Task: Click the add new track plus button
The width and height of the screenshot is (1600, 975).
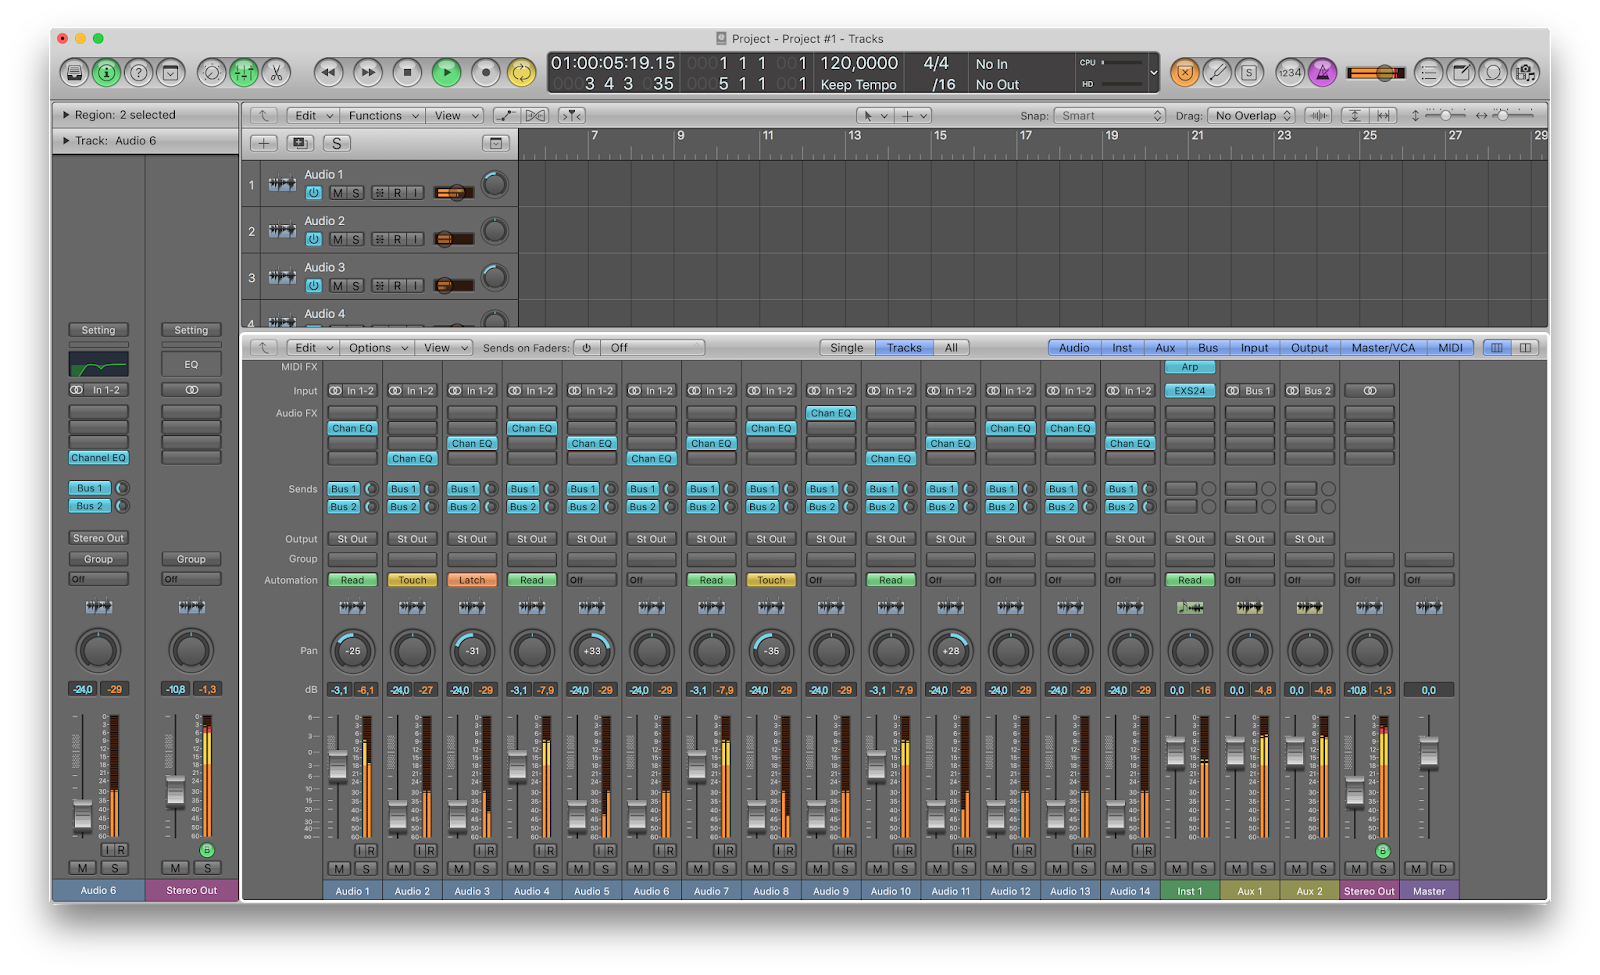Action: [x=263, y=144]
